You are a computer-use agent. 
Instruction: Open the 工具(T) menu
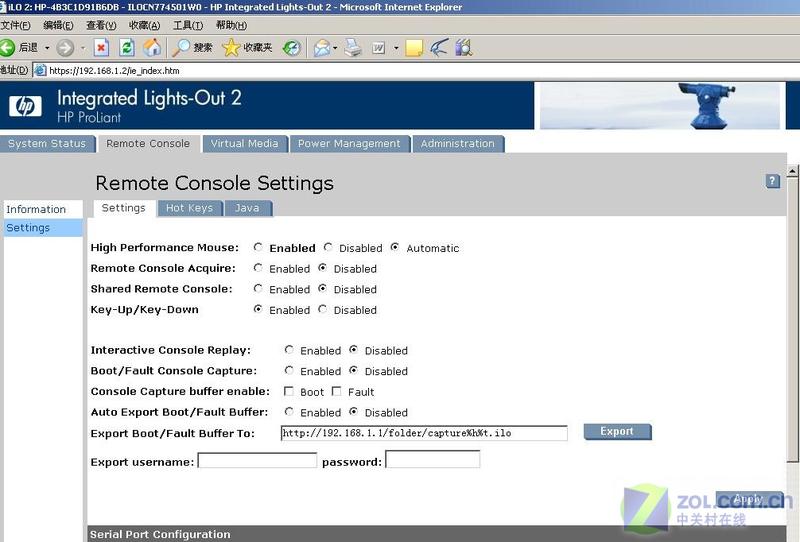(188, 25)
